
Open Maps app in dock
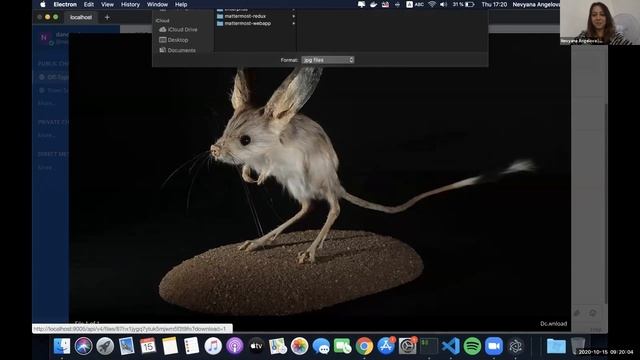[278, 346]
